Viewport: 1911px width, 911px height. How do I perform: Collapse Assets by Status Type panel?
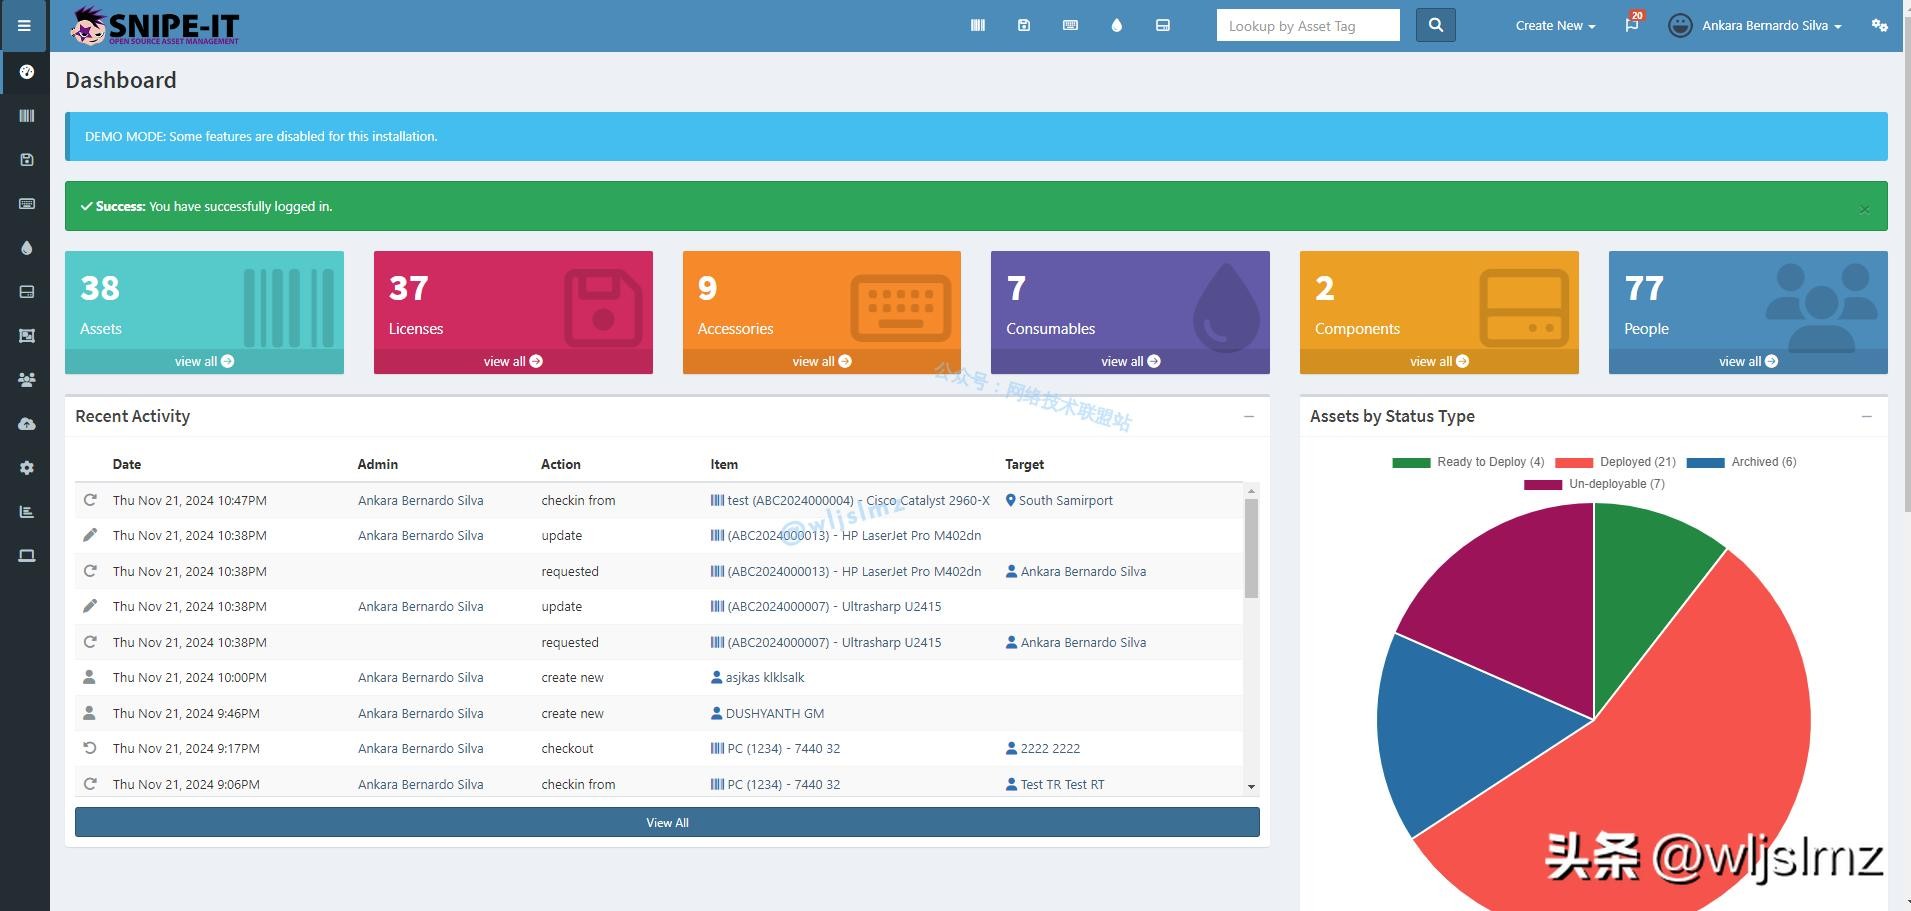click(1866, 417)
